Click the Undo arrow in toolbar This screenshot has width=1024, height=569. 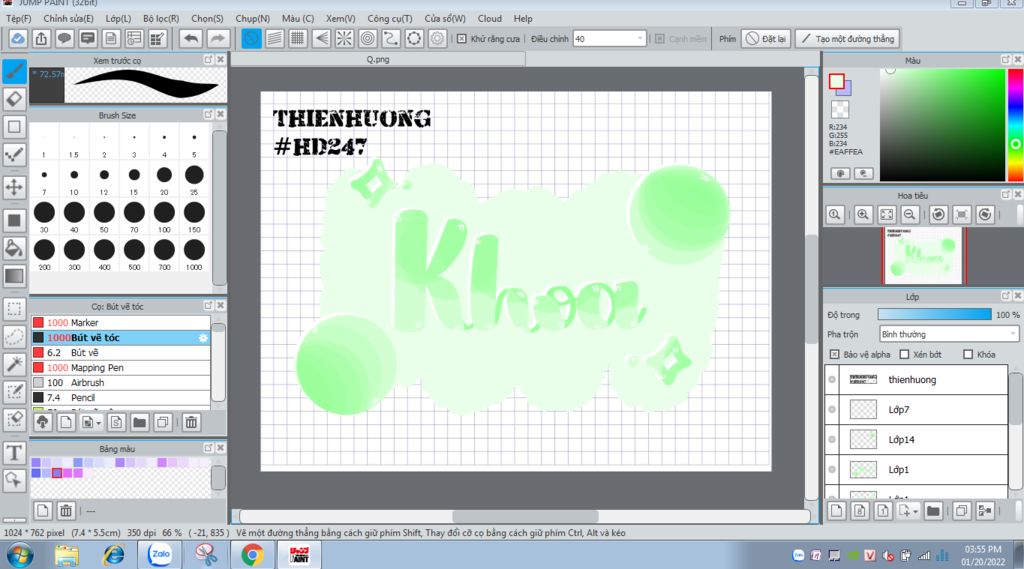(x=191, y=39)
